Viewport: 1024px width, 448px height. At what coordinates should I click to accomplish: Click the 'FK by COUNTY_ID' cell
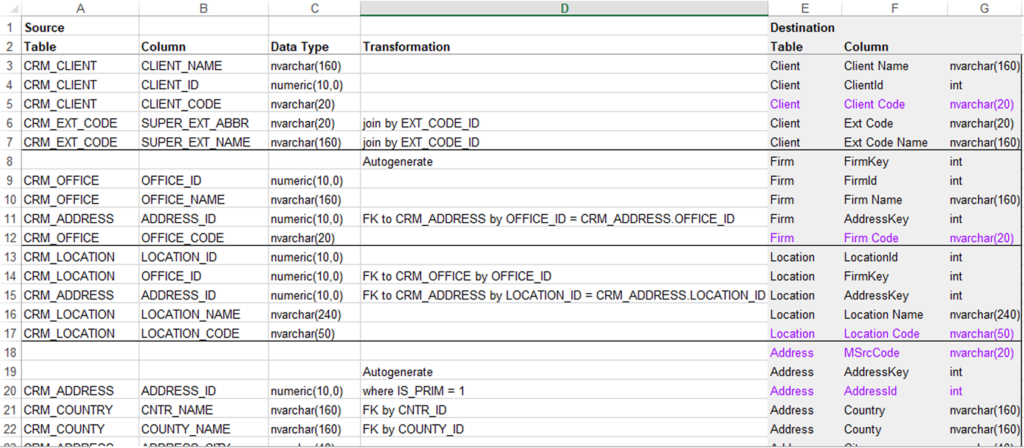[564, 429]
